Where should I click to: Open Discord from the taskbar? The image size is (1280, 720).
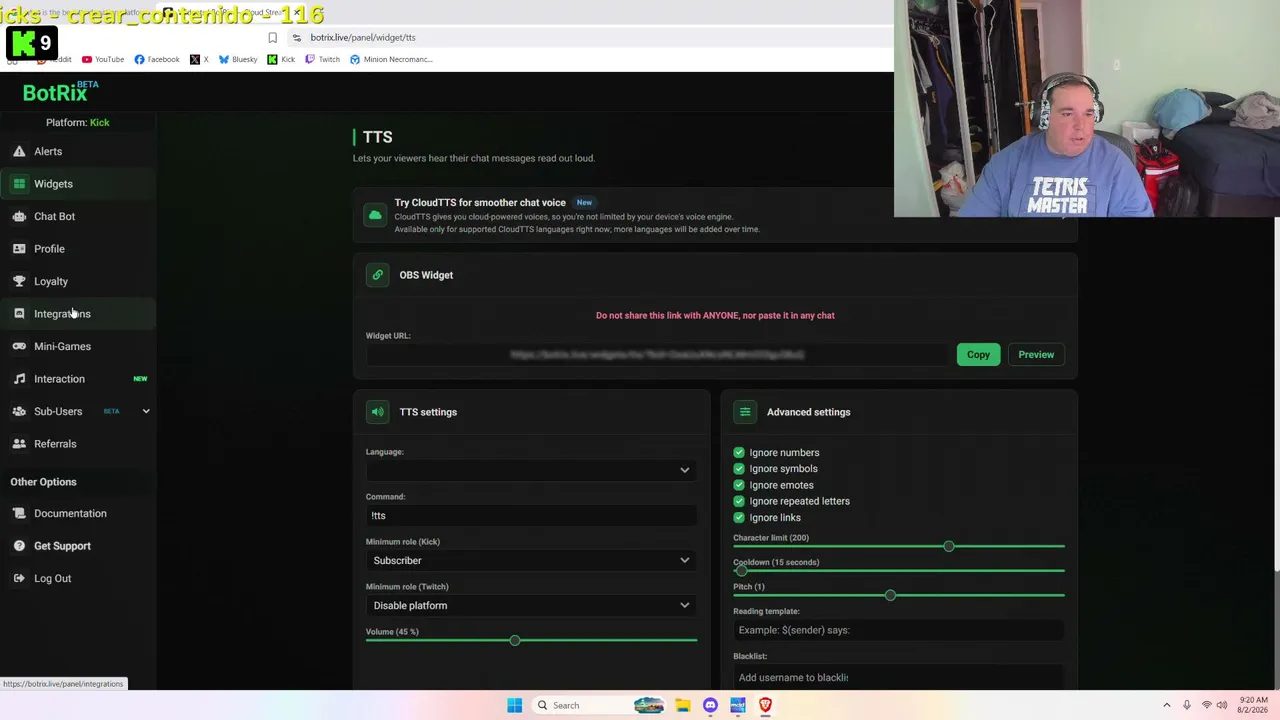click(x=710, y=705)
